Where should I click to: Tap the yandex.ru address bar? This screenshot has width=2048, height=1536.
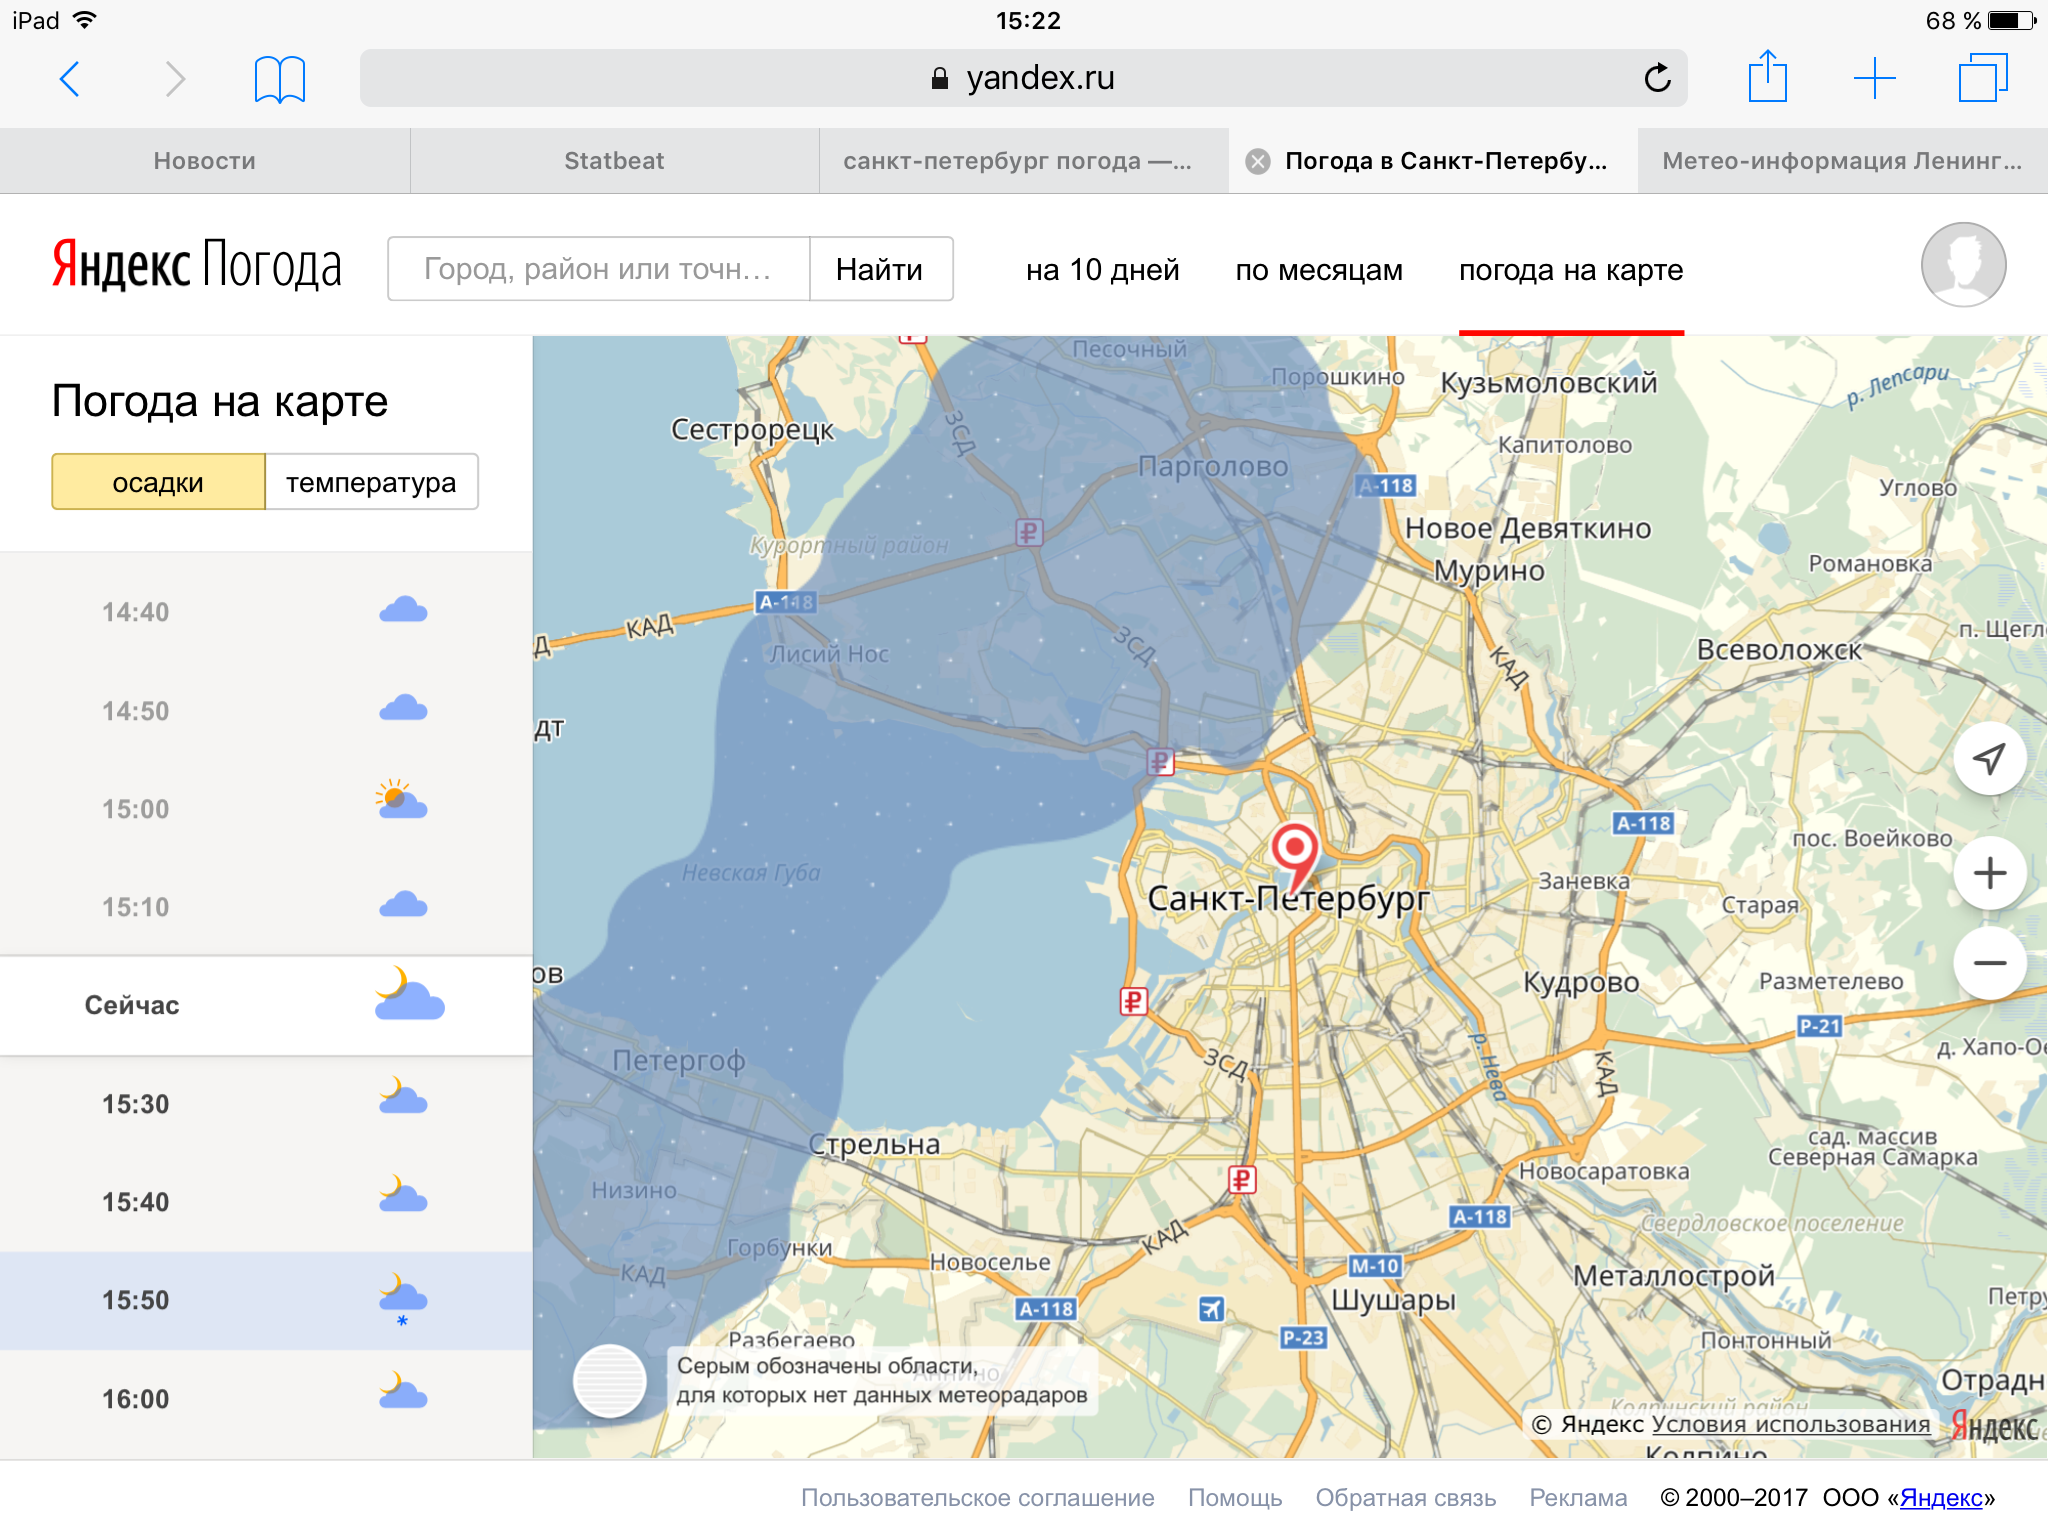1023,78
